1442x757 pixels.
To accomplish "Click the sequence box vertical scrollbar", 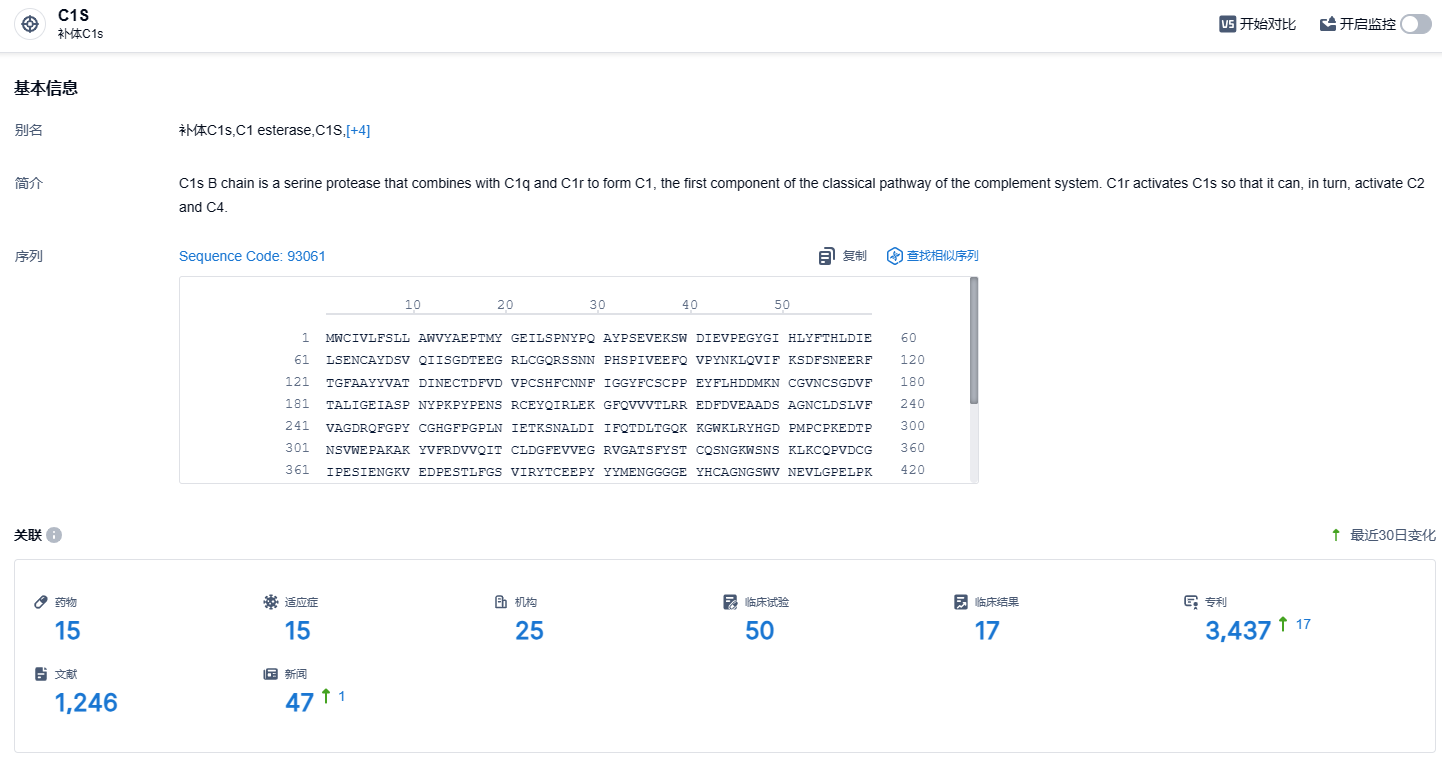I will click(x=974, y=340).
